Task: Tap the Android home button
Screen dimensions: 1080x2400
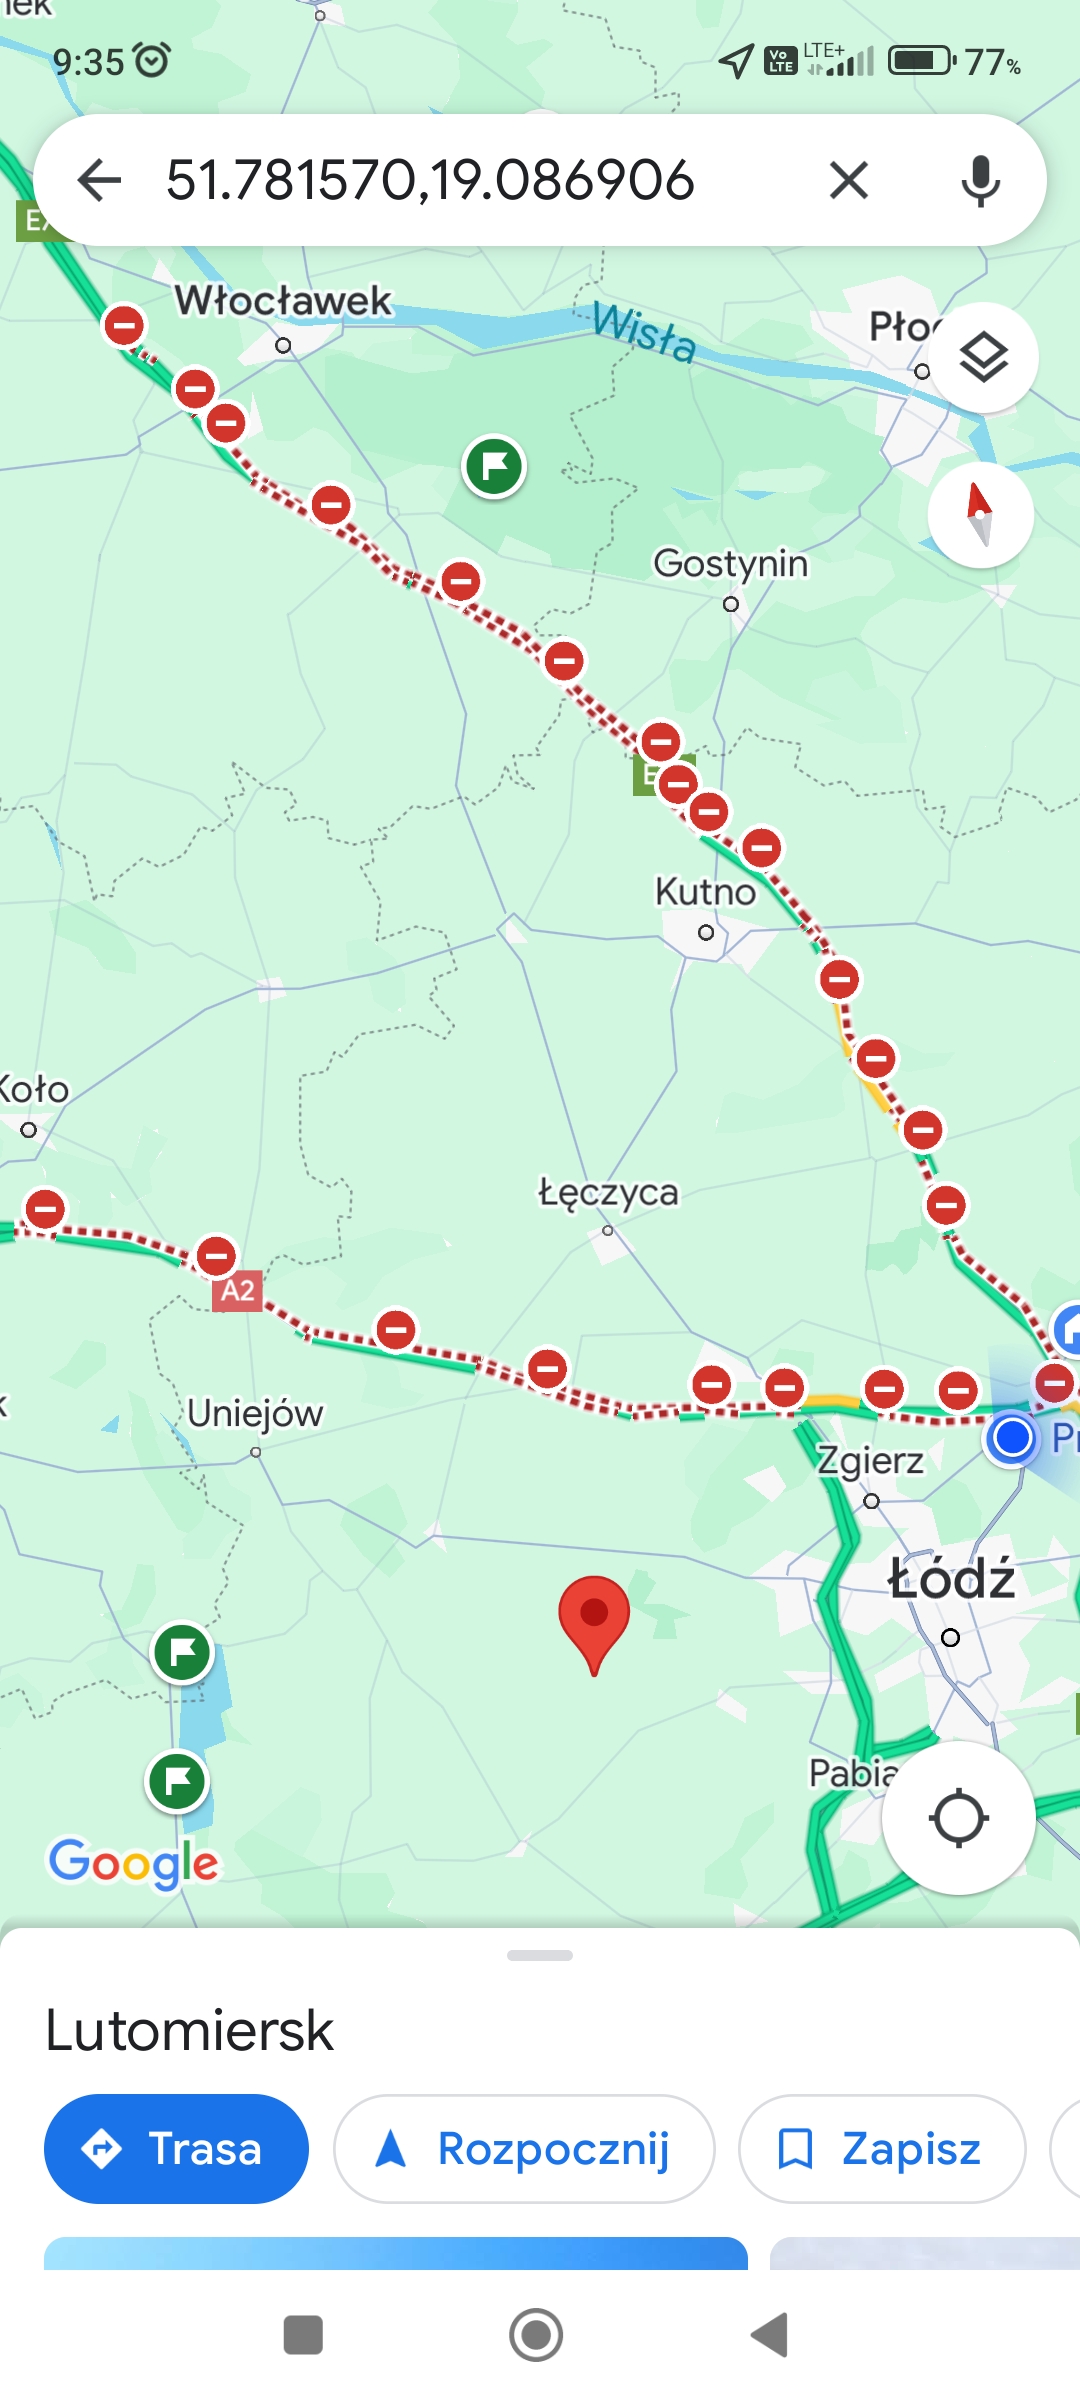Action: pos(536,2335)
